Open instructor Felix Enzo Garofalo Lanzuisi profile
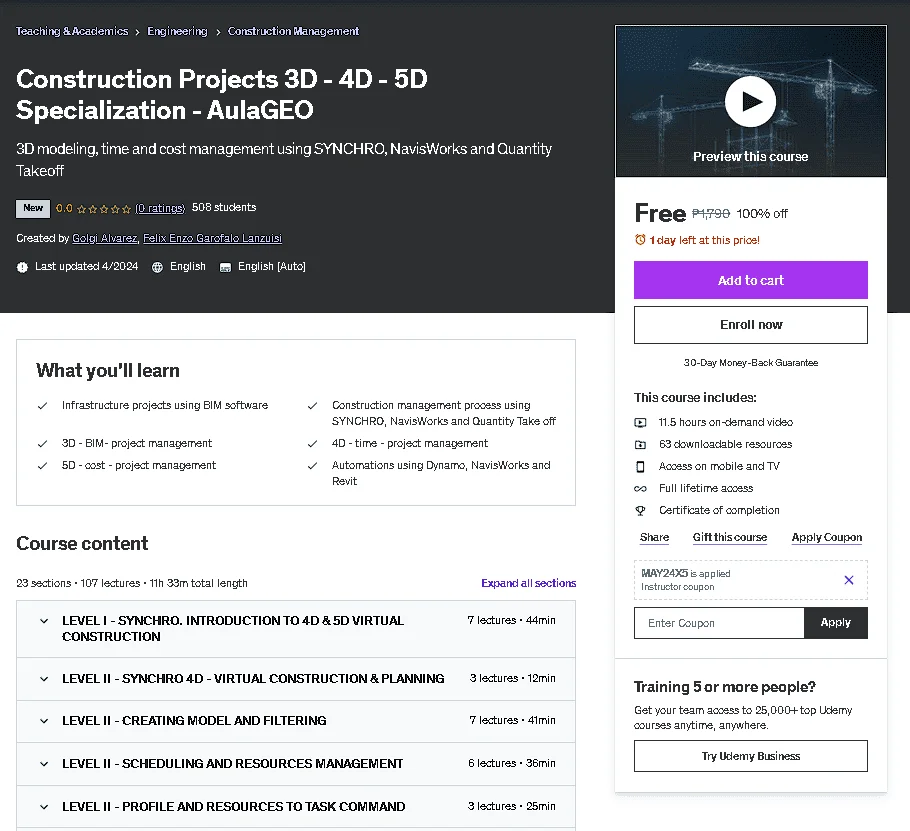Screen dimensions: 910x831 pyautogui.click(x=212, y=239)
